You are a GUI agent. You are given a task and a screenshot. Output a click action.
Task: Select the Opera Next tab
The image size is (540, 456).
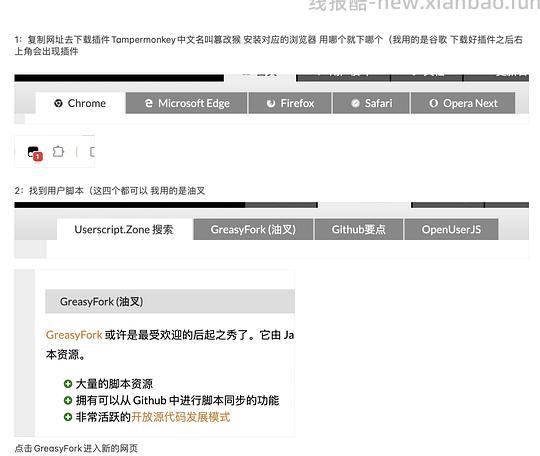pyautogui.click(x=463, y=103)
